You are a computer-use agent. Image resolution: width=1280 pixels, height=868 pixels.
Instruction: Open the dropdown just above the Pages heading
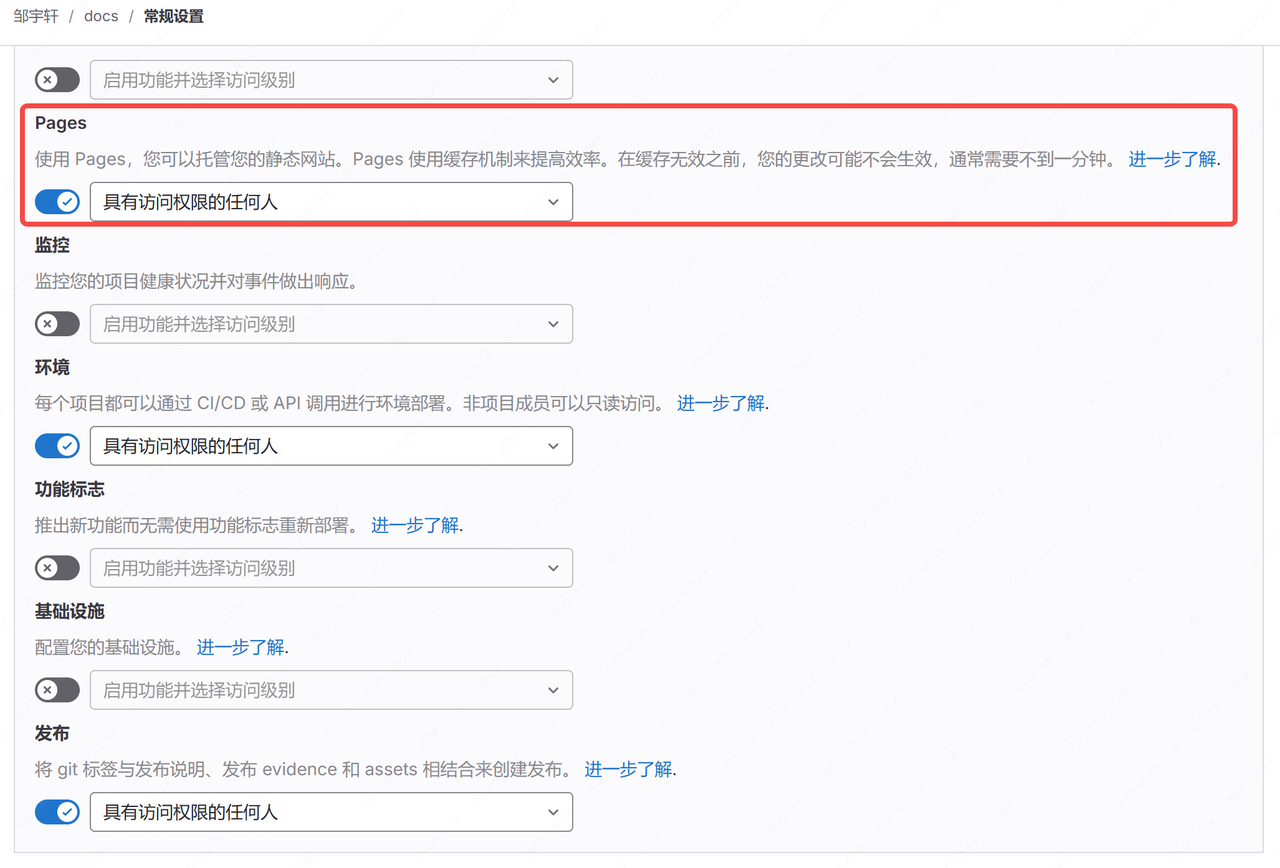click(331, 80)
